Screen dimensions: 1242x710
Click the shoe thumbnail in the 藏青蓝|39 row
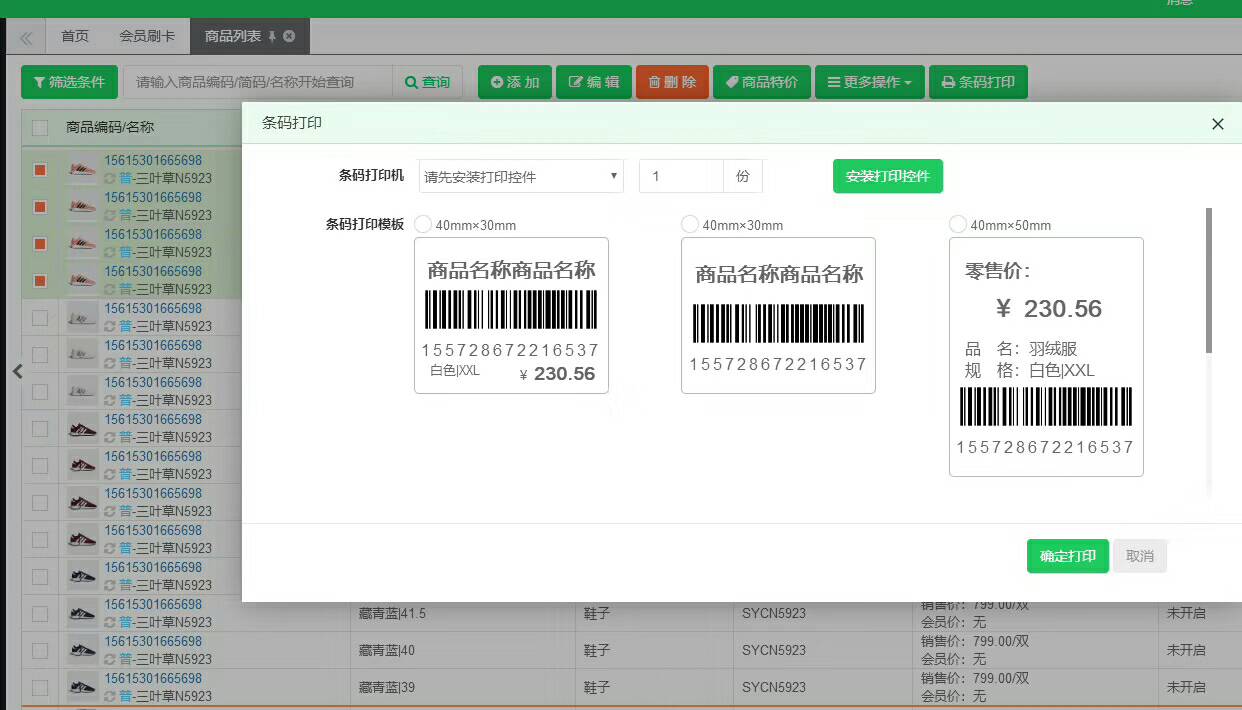point(83,687)
